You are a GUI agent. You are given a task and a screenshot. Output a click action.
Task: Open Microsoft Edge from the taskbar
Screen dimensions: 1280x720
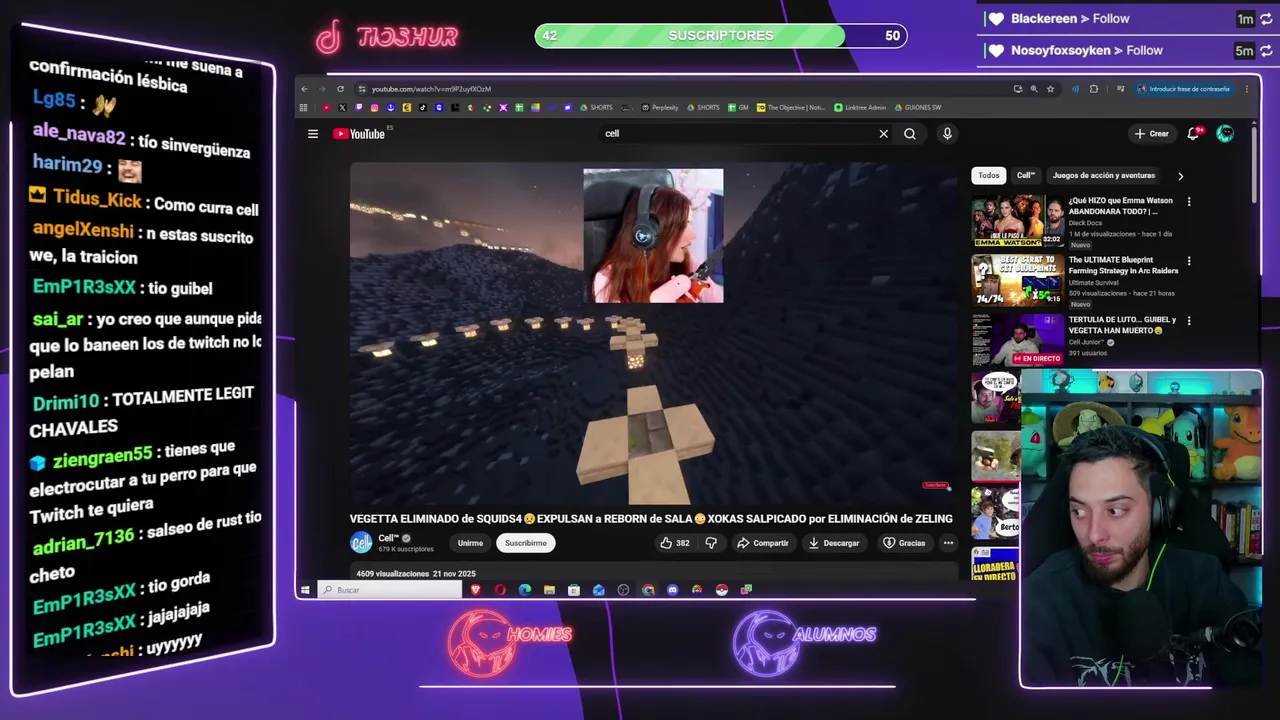(x=525, y=590)
